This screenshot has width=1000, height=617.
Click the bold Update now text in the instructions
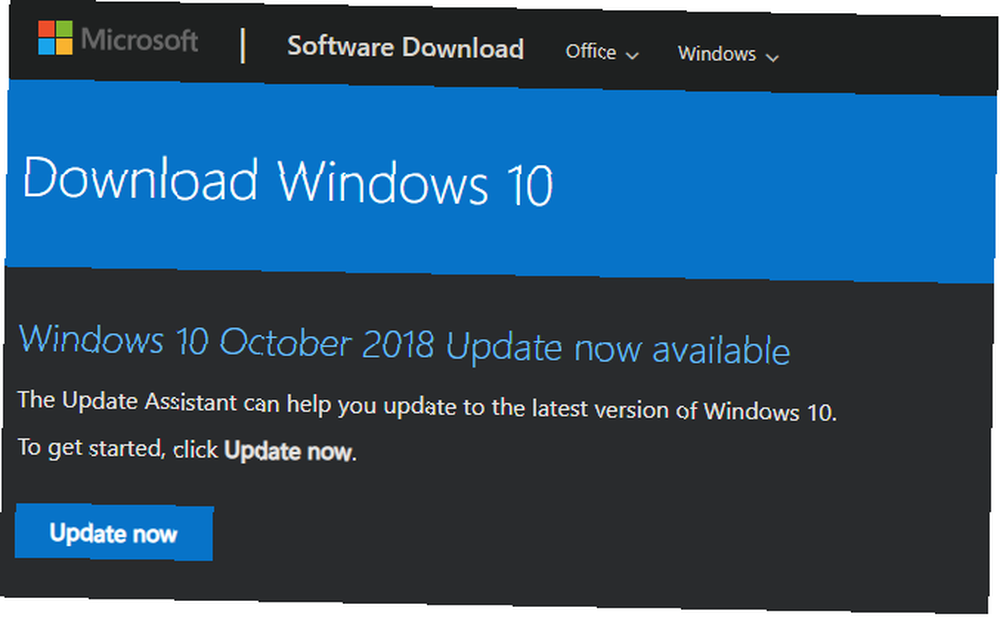[x=288, y=451]
